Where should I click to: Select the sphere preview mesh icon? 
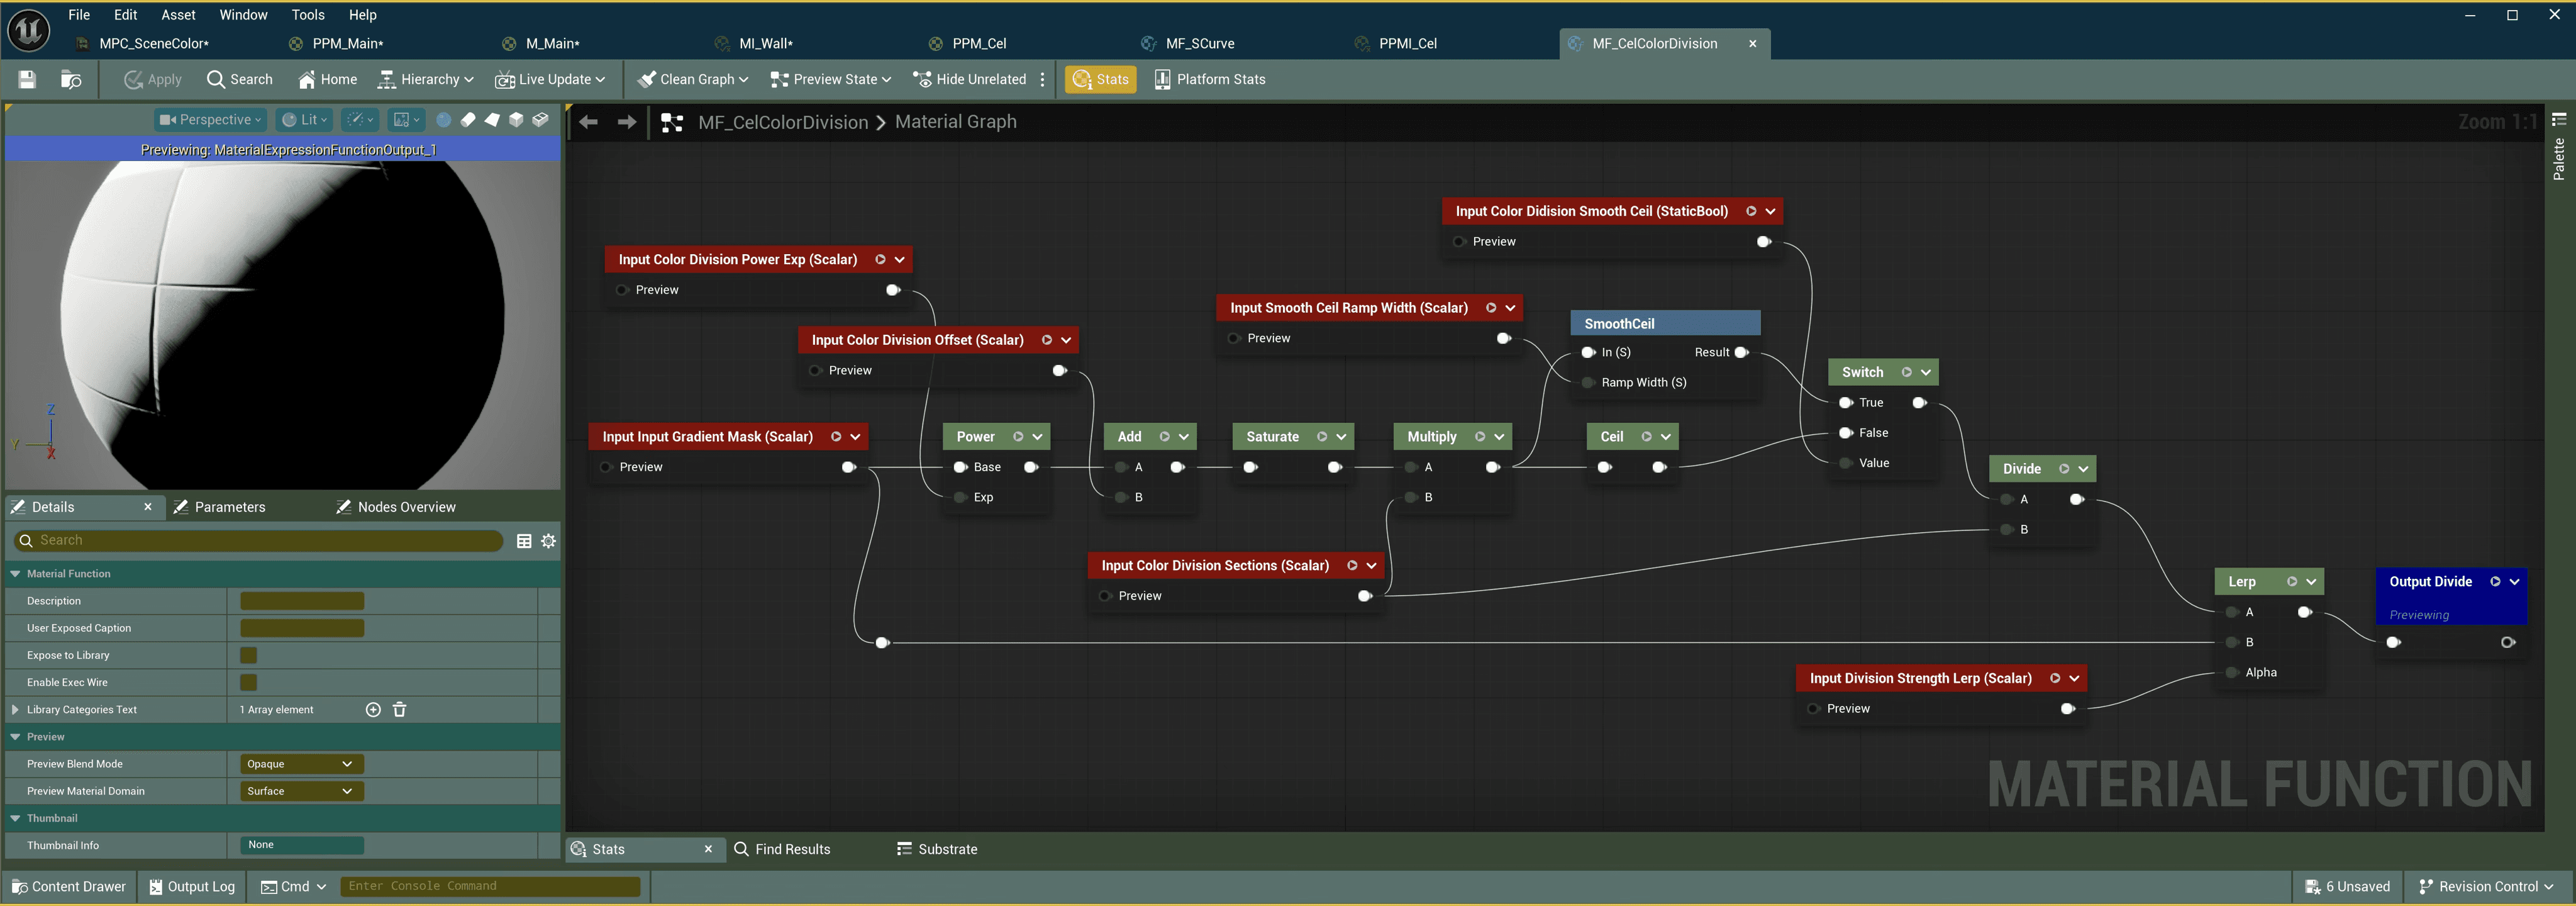click(x=443, y=120)
